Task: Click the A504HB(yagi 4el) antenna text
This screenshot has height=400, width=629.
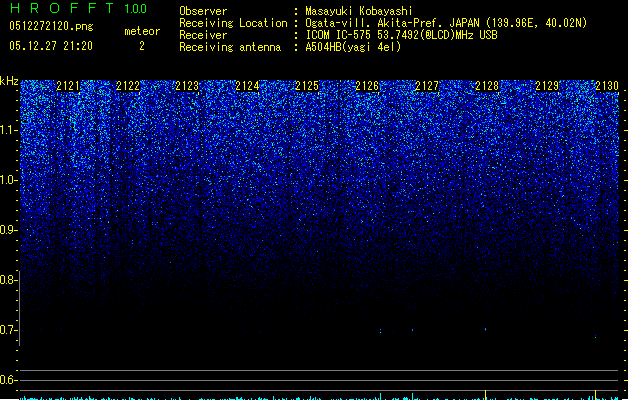Action: pyautogui.click(x=353, y=47)
